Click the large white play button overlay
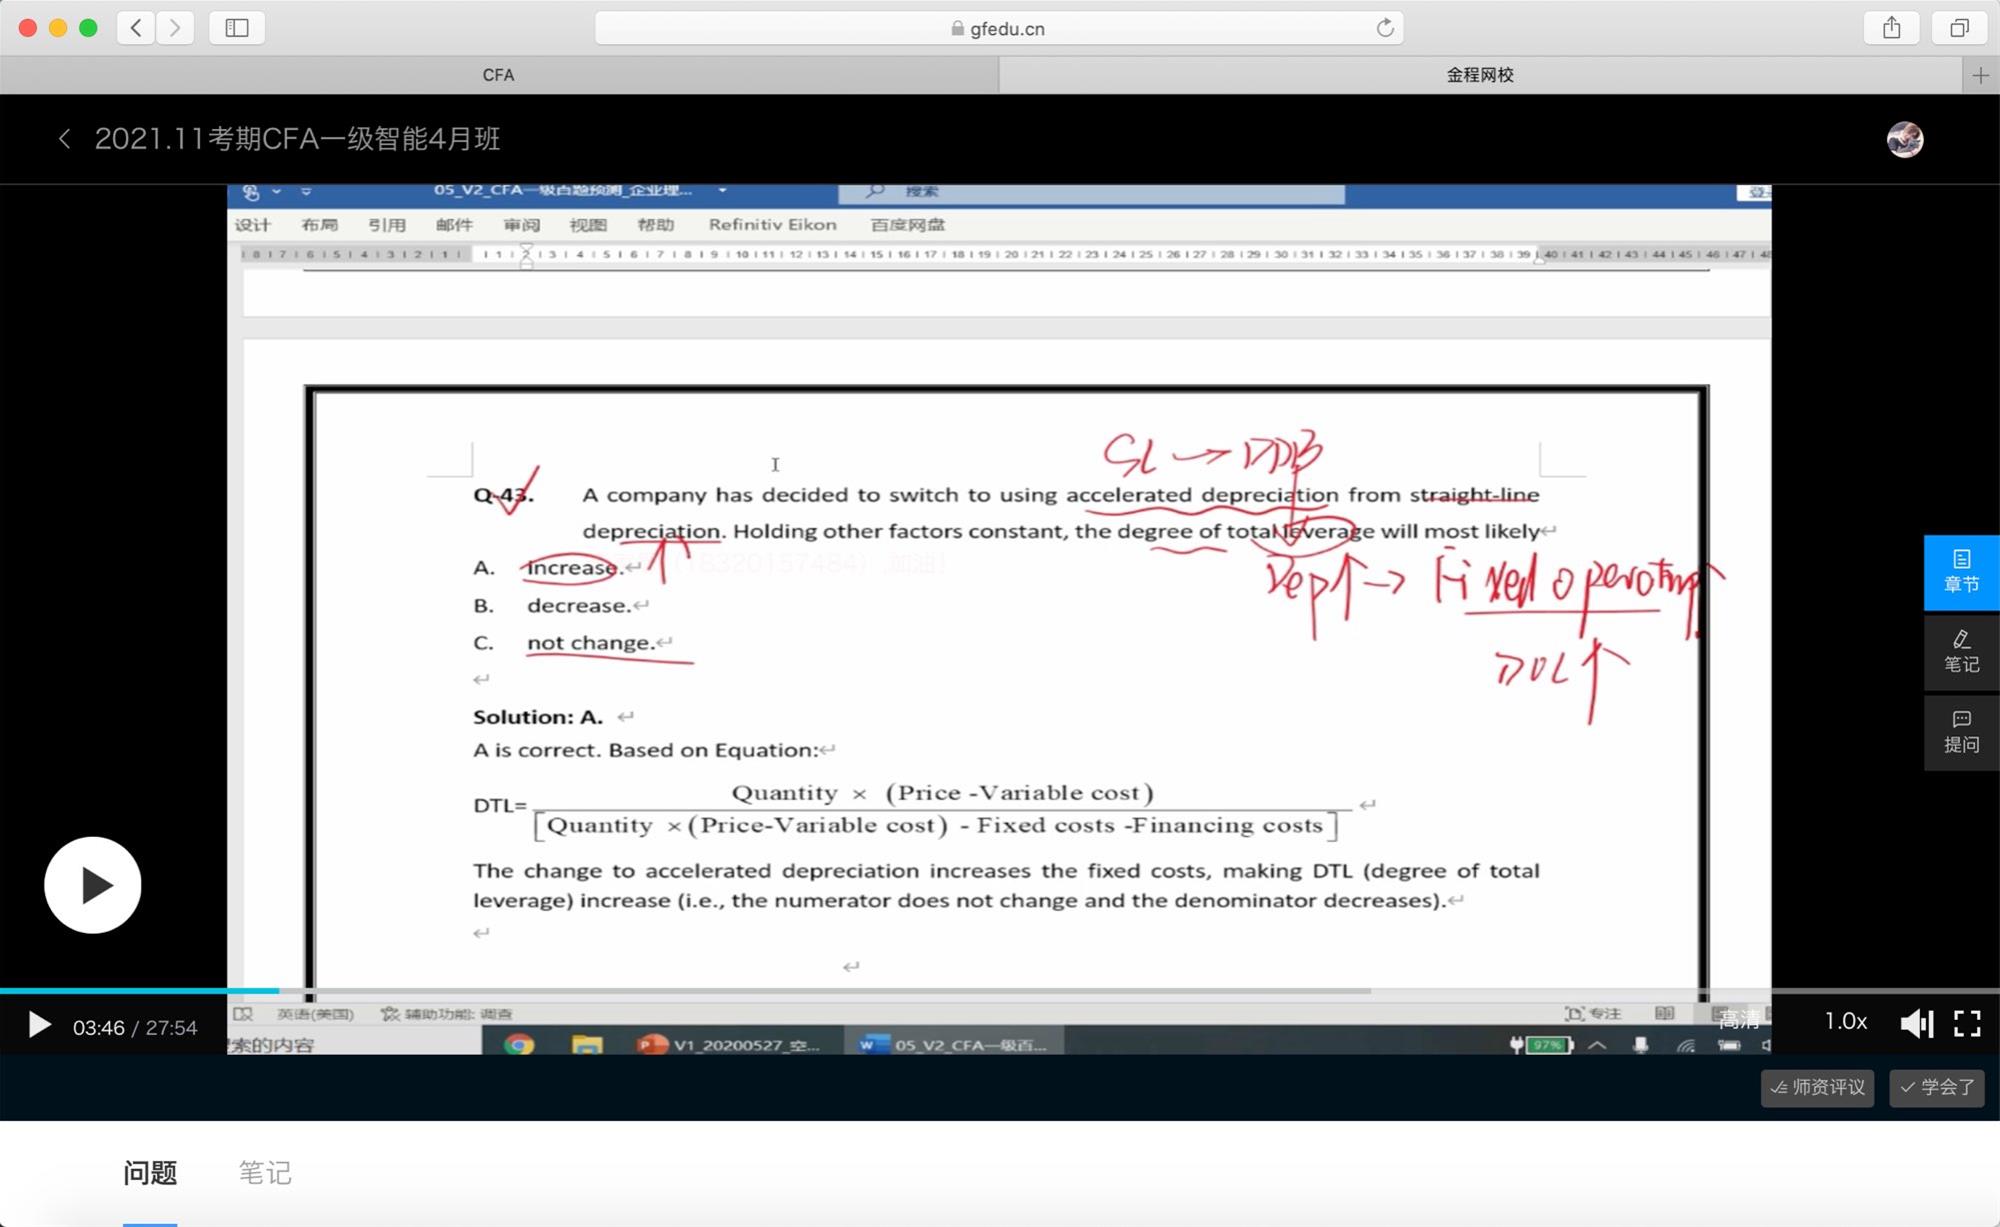The height and width of the screenshot is (1227, 2000). (x=92, y=885)
